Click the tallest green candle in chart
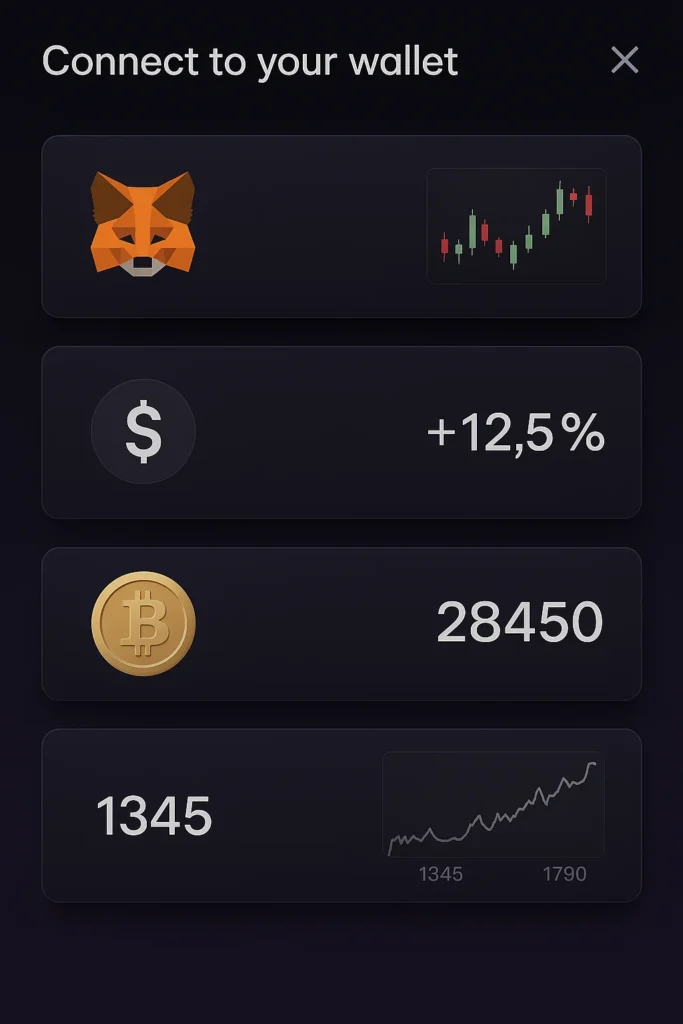This screenshot has width=683, height=1024. pos(472,231)
